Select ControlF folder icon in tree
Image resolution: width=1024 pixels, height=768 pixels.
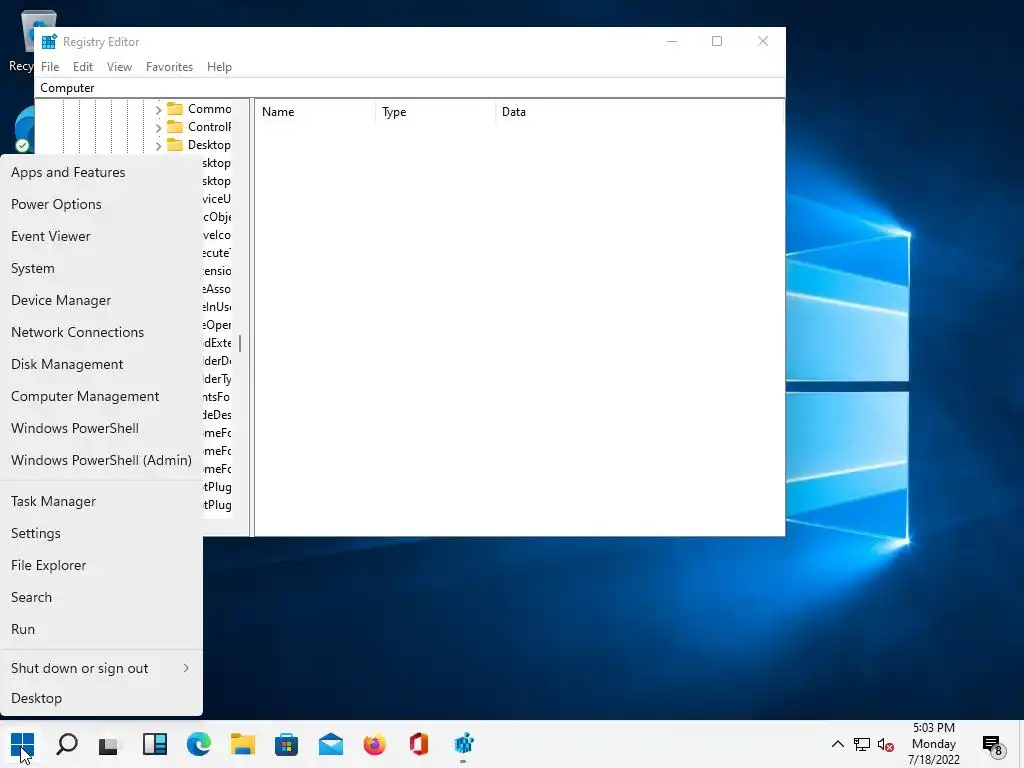tap(174, 127)
